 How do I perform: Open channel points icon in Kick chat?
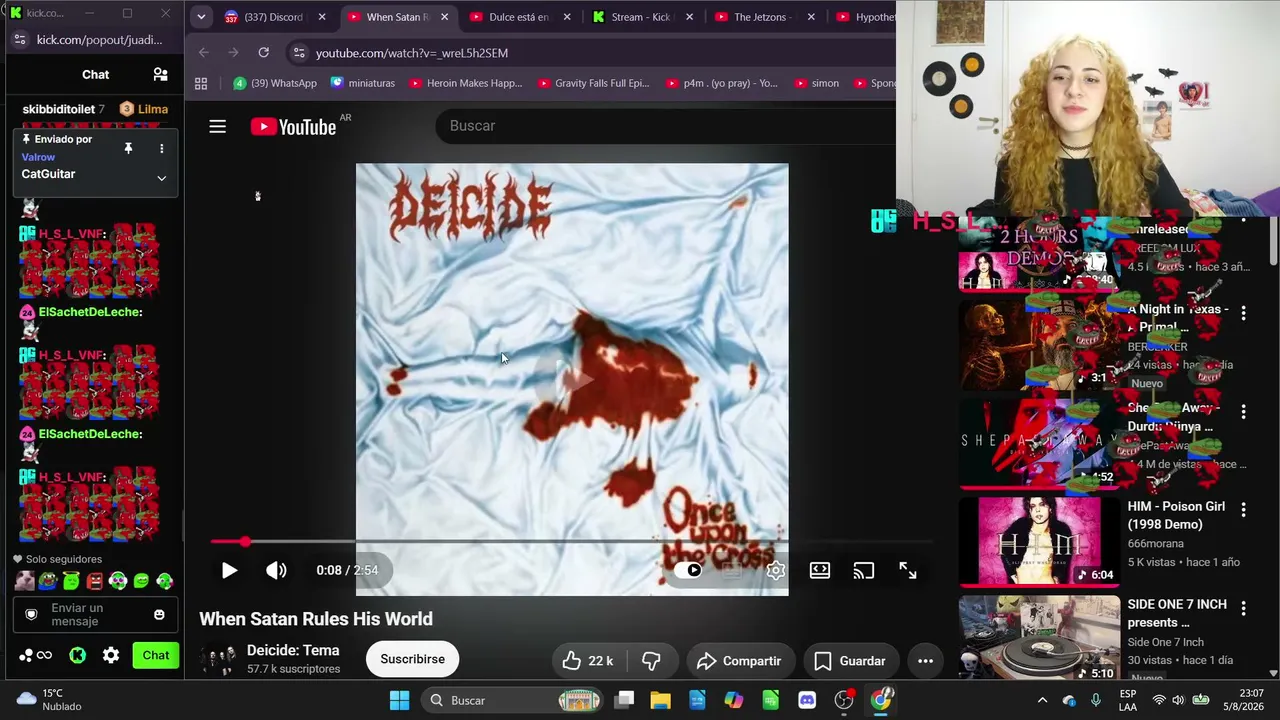(x=36, y=655)
